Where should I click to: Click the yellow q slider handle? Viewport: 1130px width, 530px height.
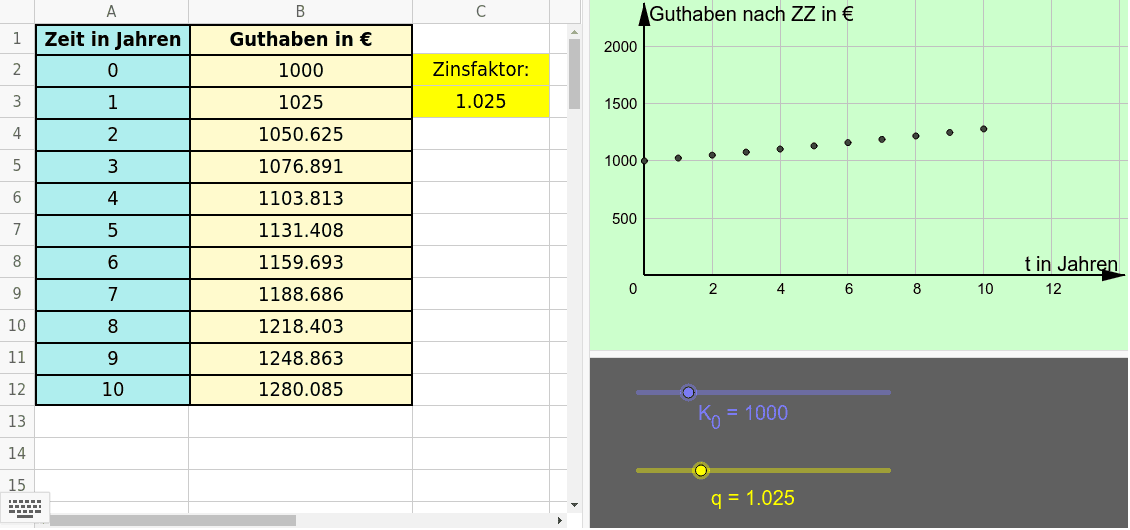click(x=700, y=471)
